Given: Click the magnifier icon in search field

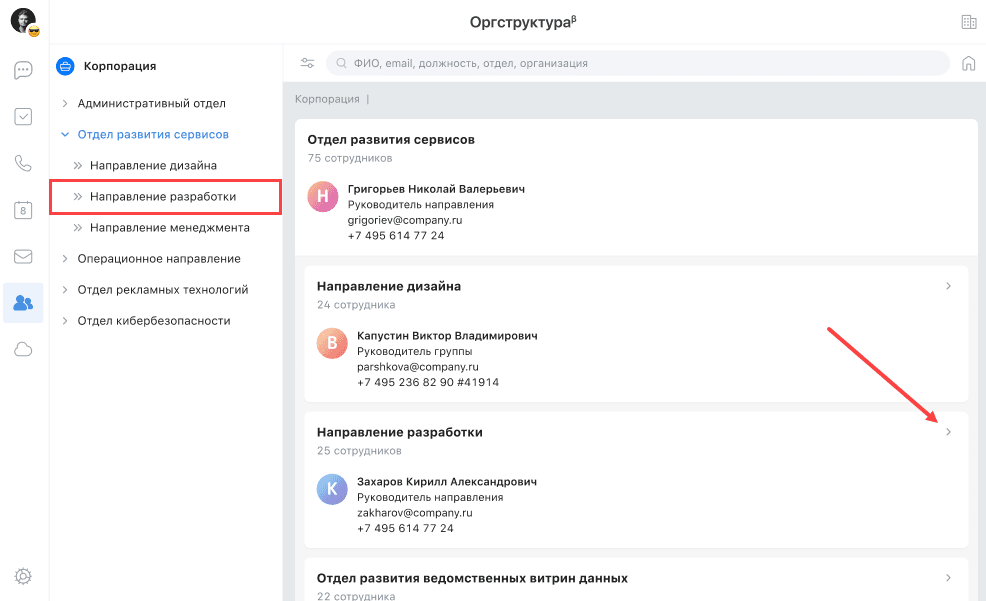Looking at the screenshot, I should [341, 63].
